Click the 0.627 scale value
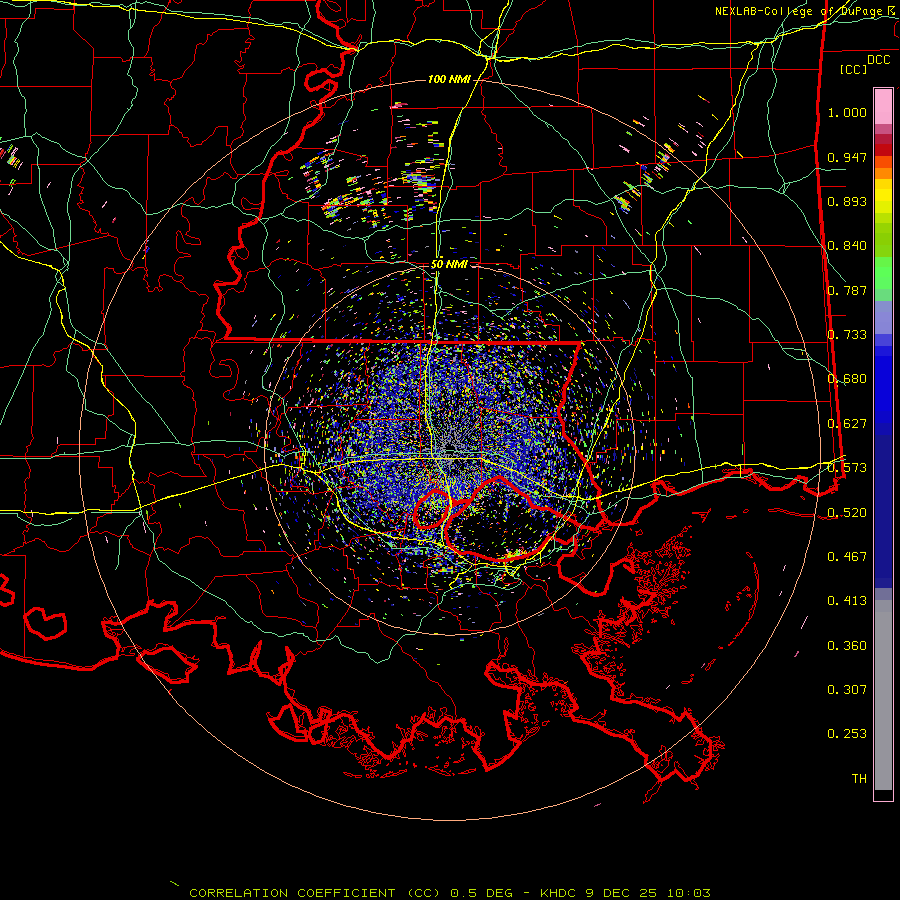 point(847,424)
